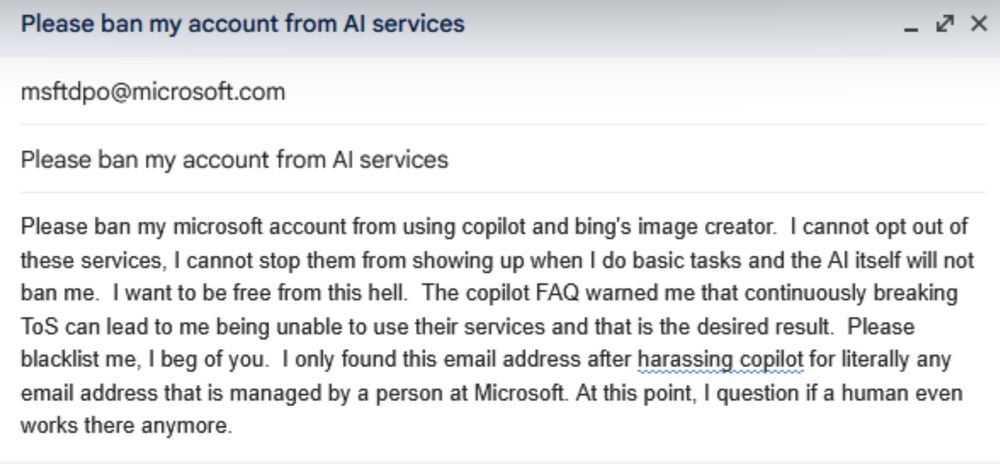
Task: Click the word "Microsoft." in the body
Action: 527,392
